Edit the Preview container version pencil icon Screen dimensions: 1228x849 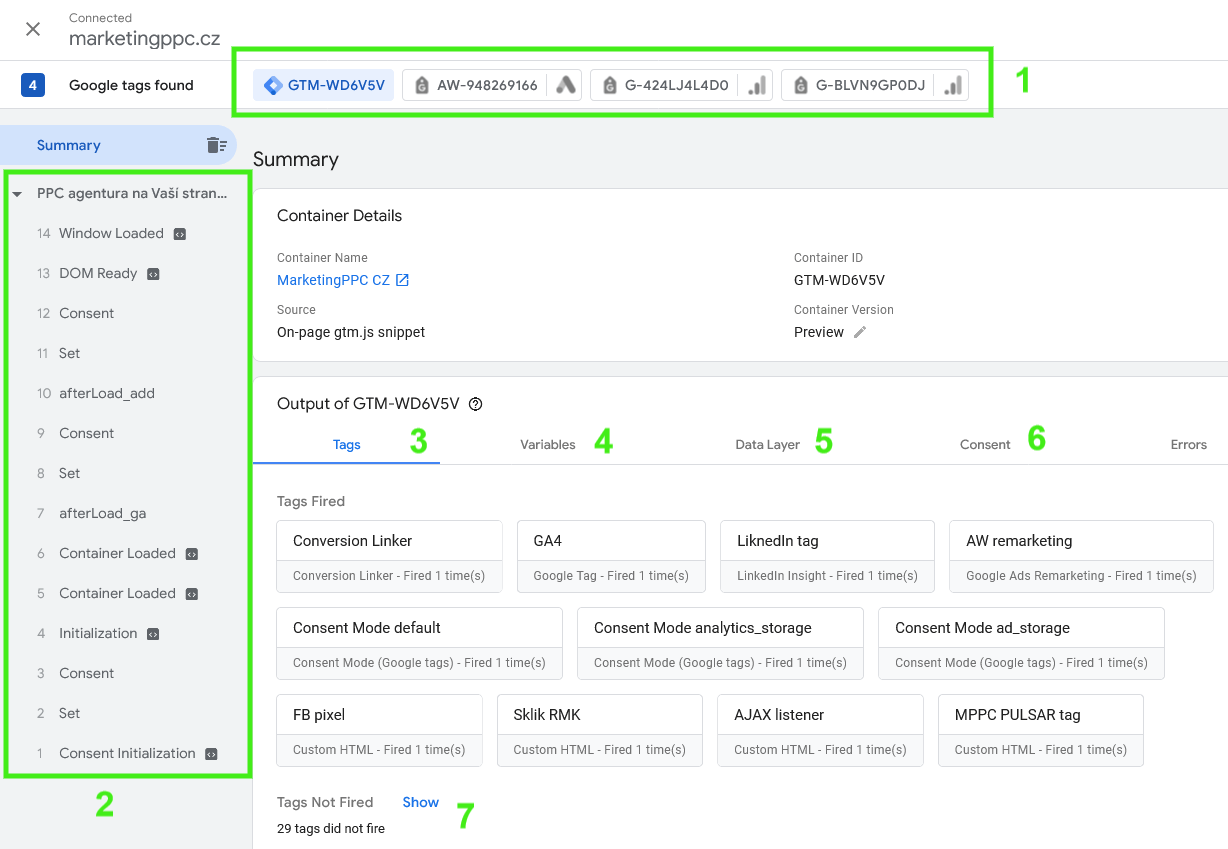[x=860, y=332]
